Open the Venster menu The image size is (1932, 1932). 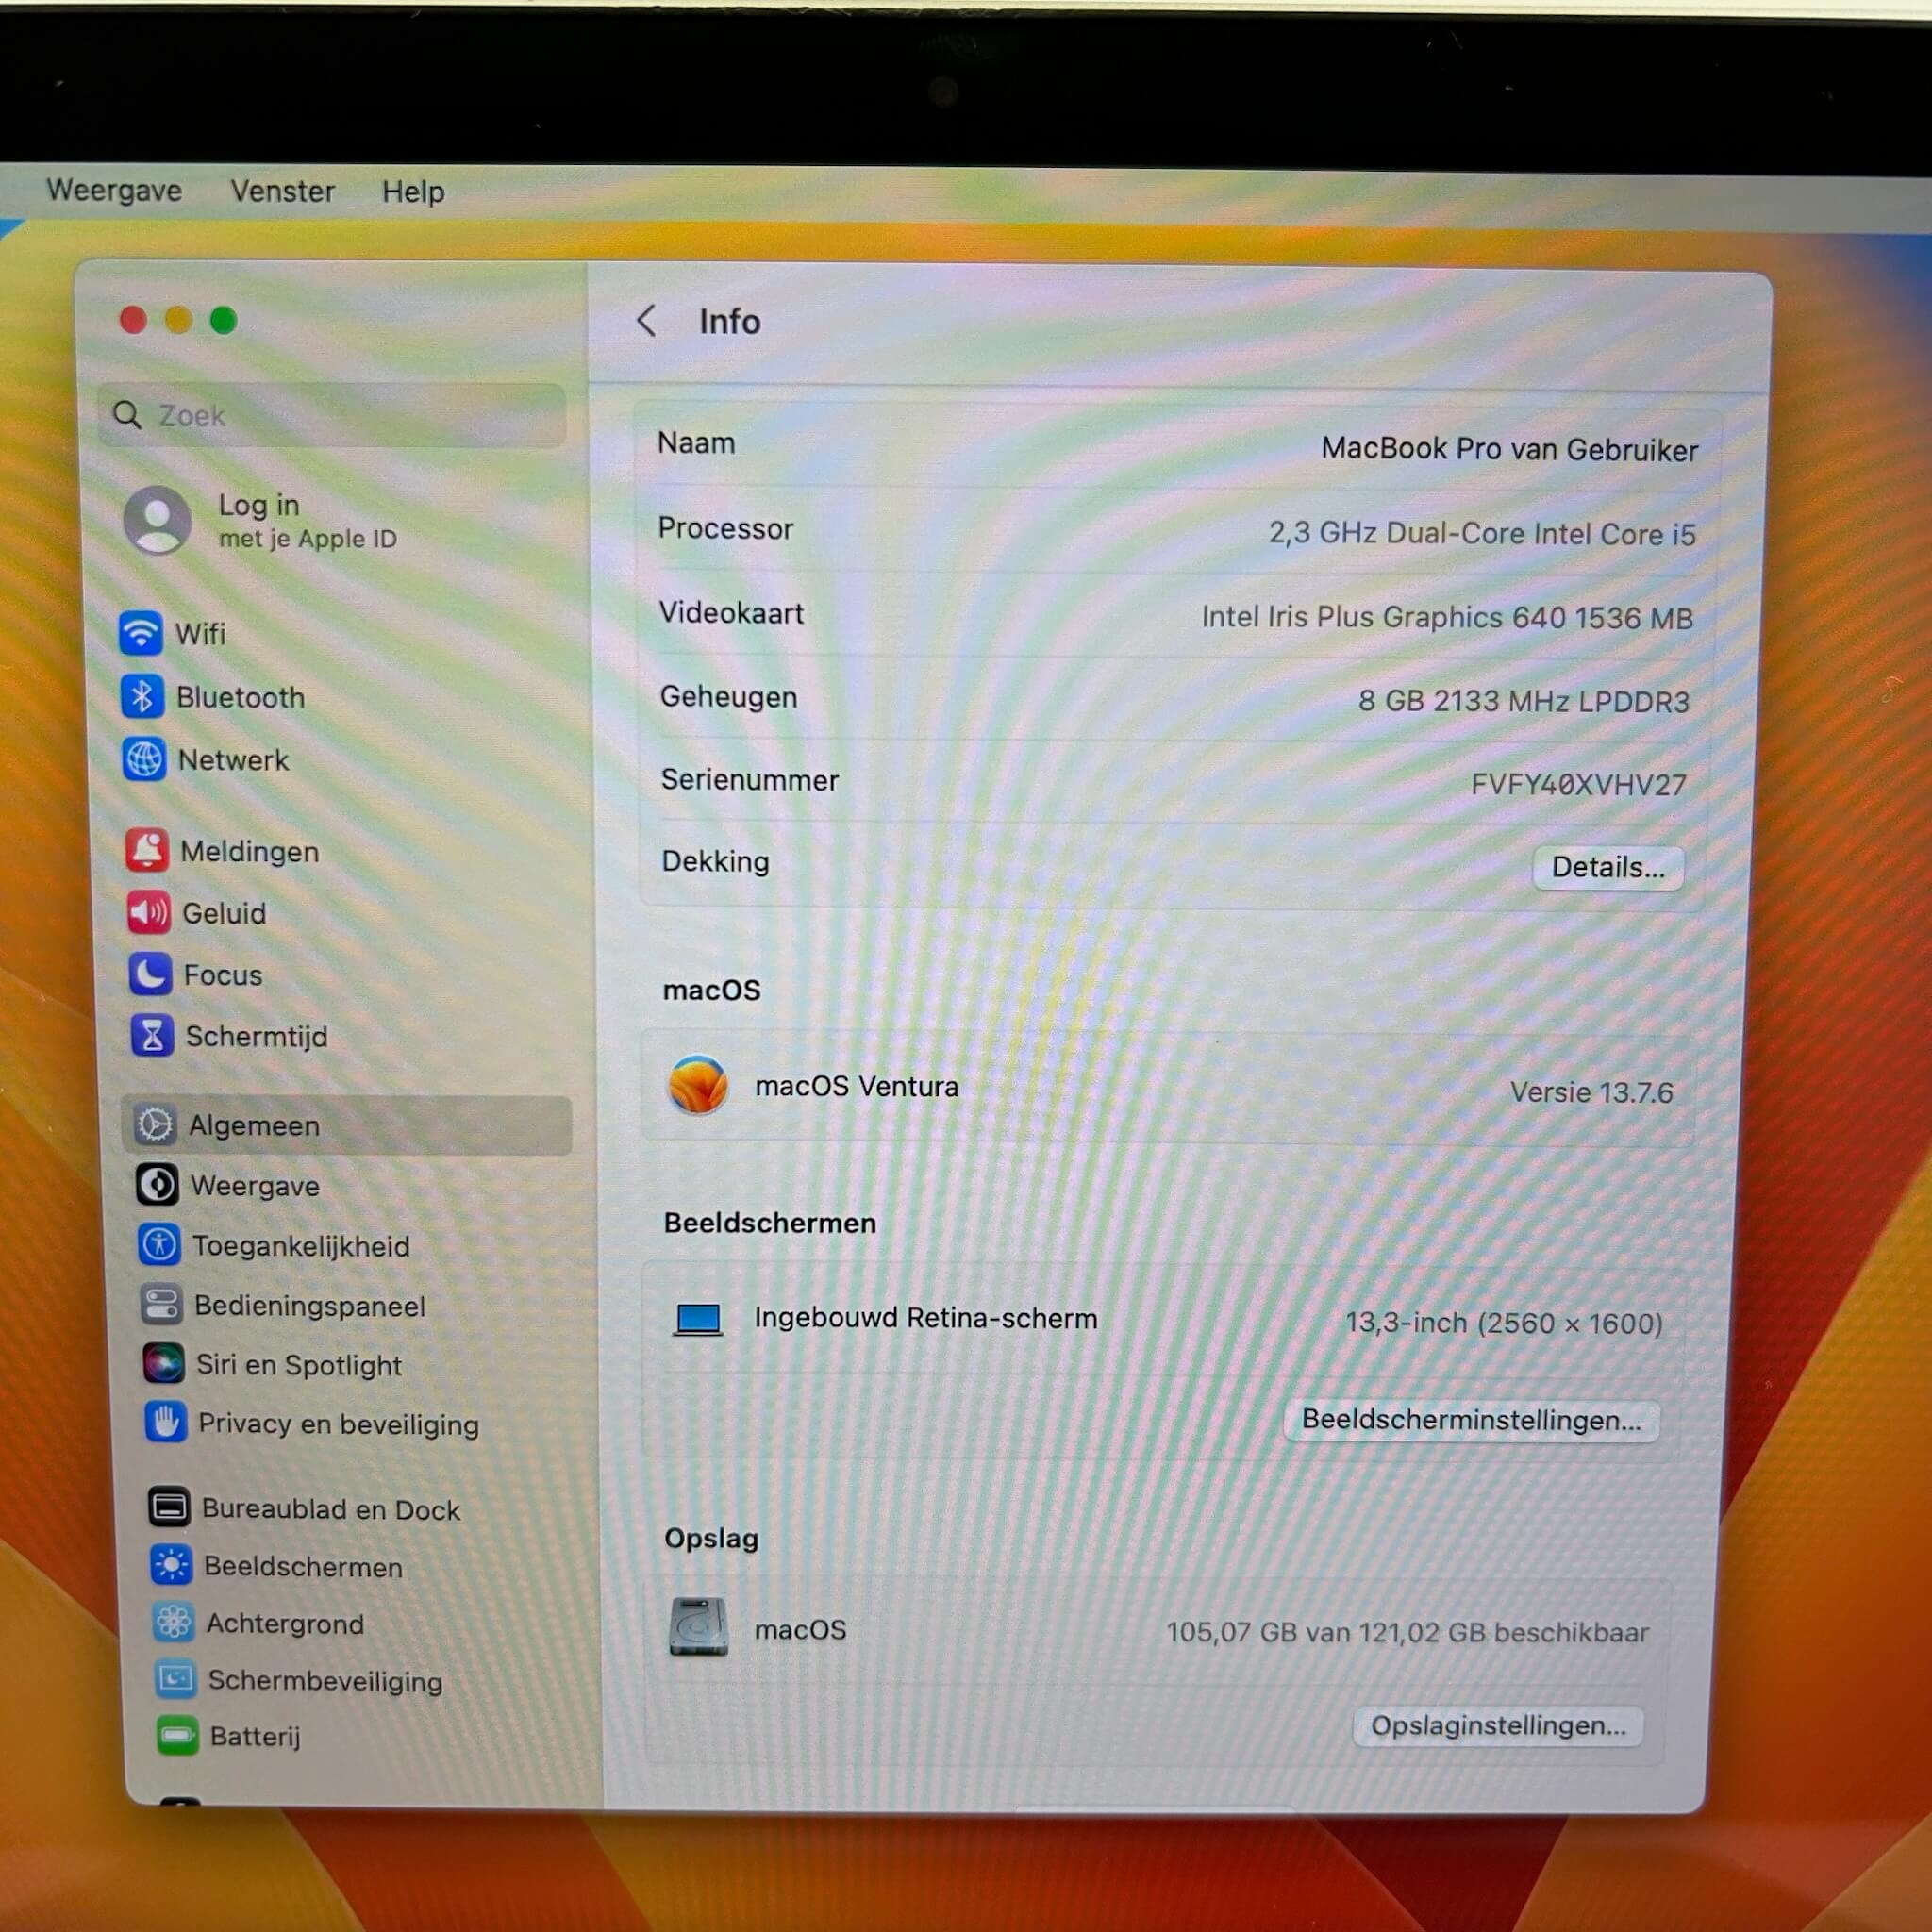coord(283,191)
